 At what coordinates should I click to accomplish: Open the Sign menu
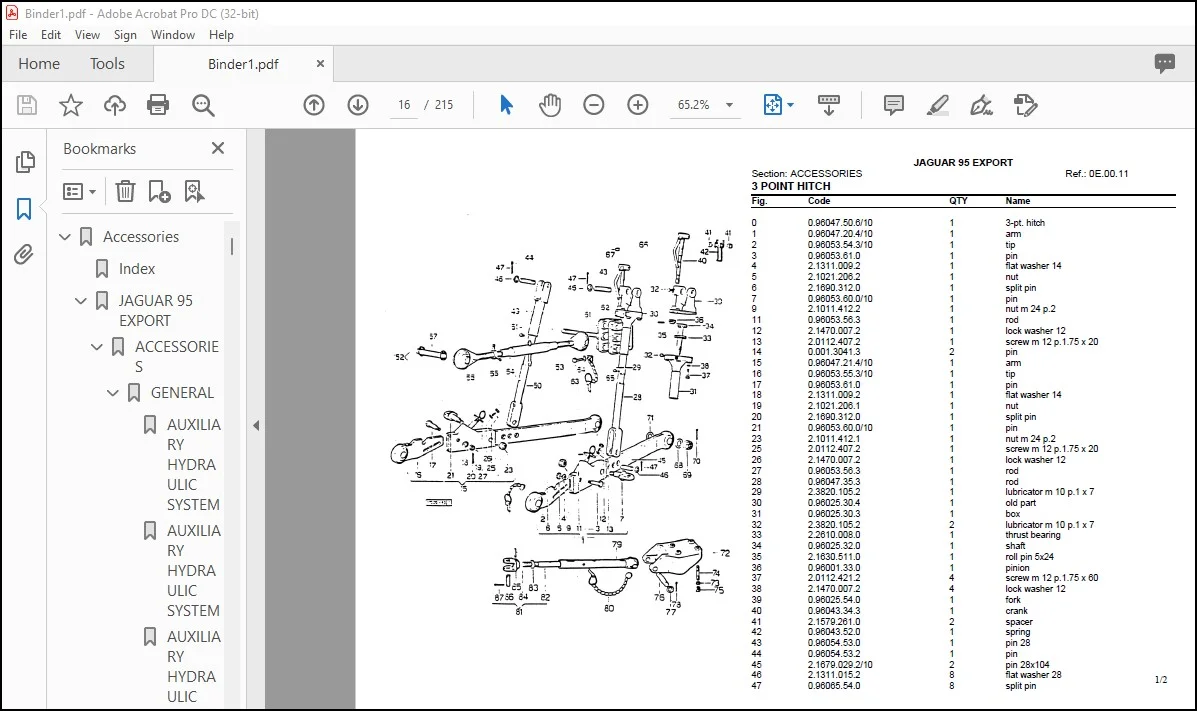pos(125,34)
